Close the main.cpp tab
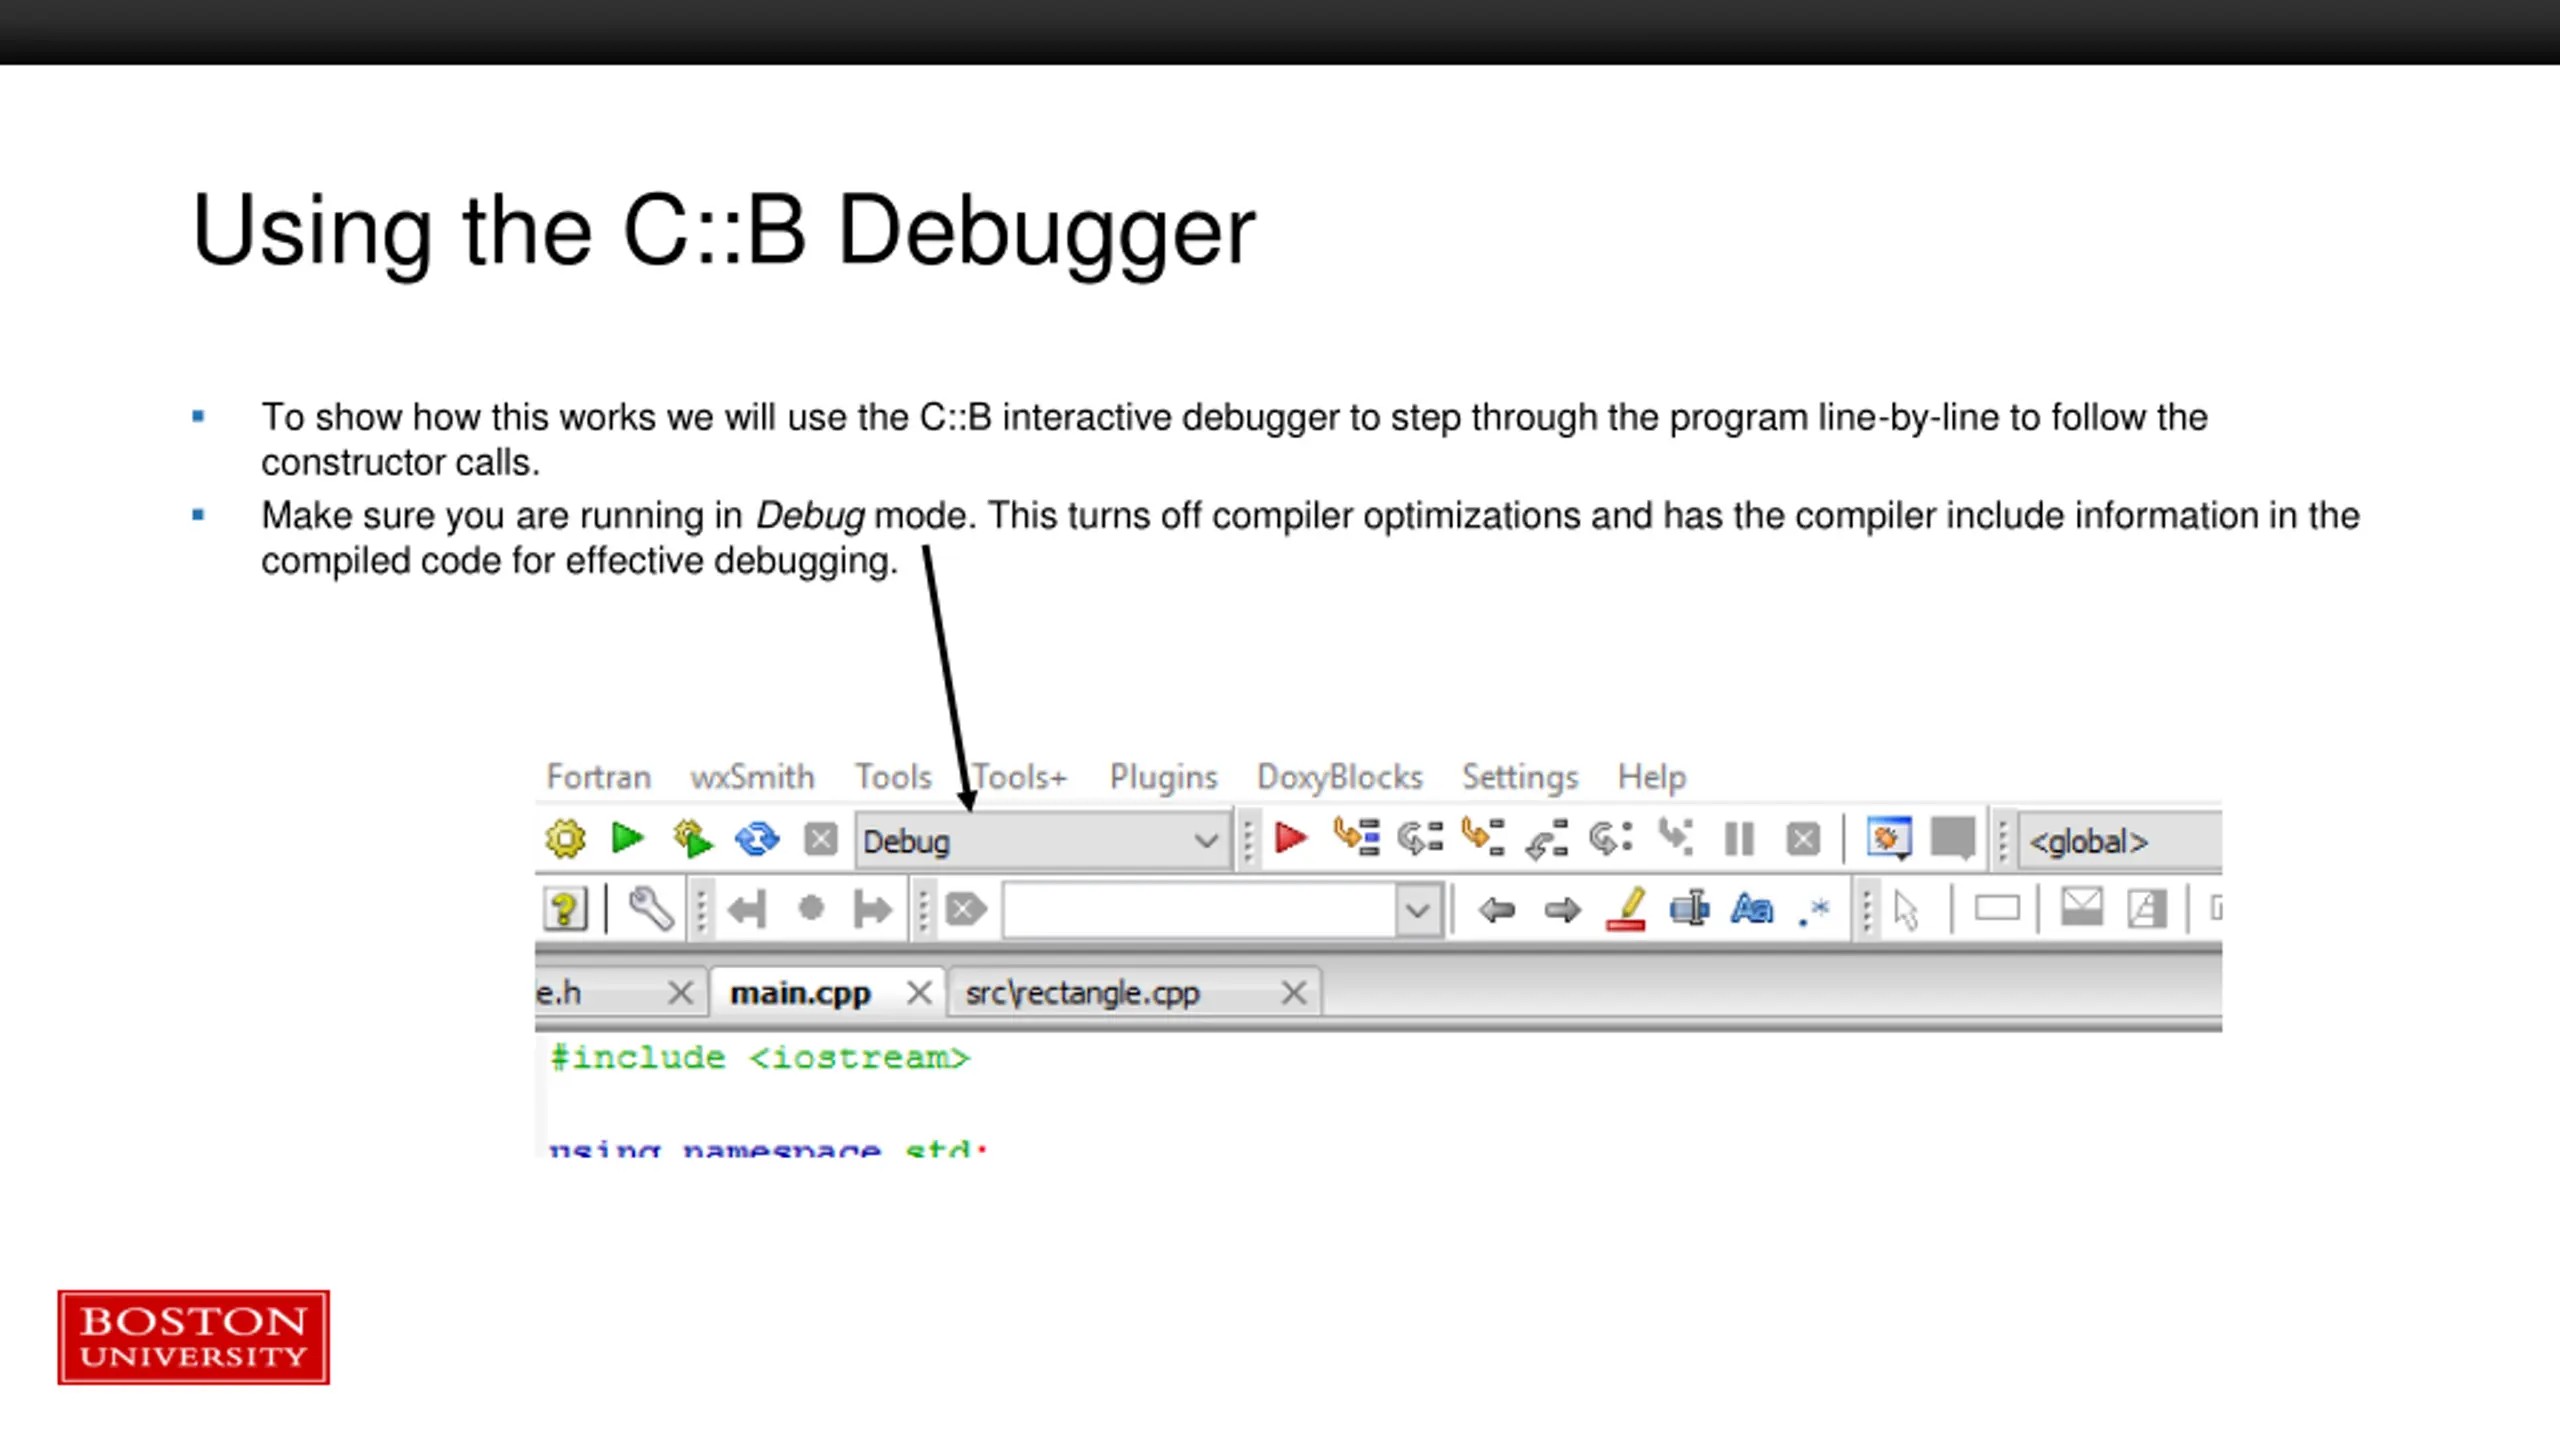The height and width of the screenshot is (1440, 2560). click(919, 993)
